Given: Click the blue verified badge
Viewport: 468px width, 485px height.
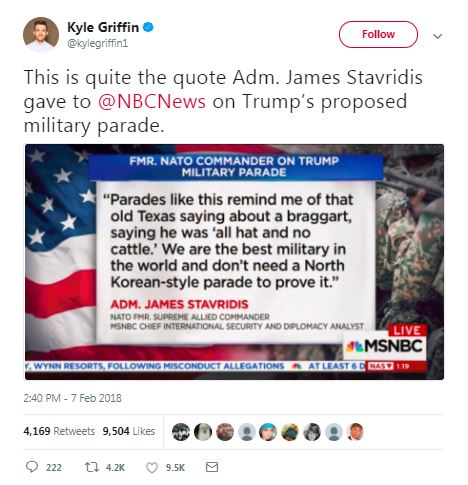Looking at the screenshot, I should [x=148, y=27].
